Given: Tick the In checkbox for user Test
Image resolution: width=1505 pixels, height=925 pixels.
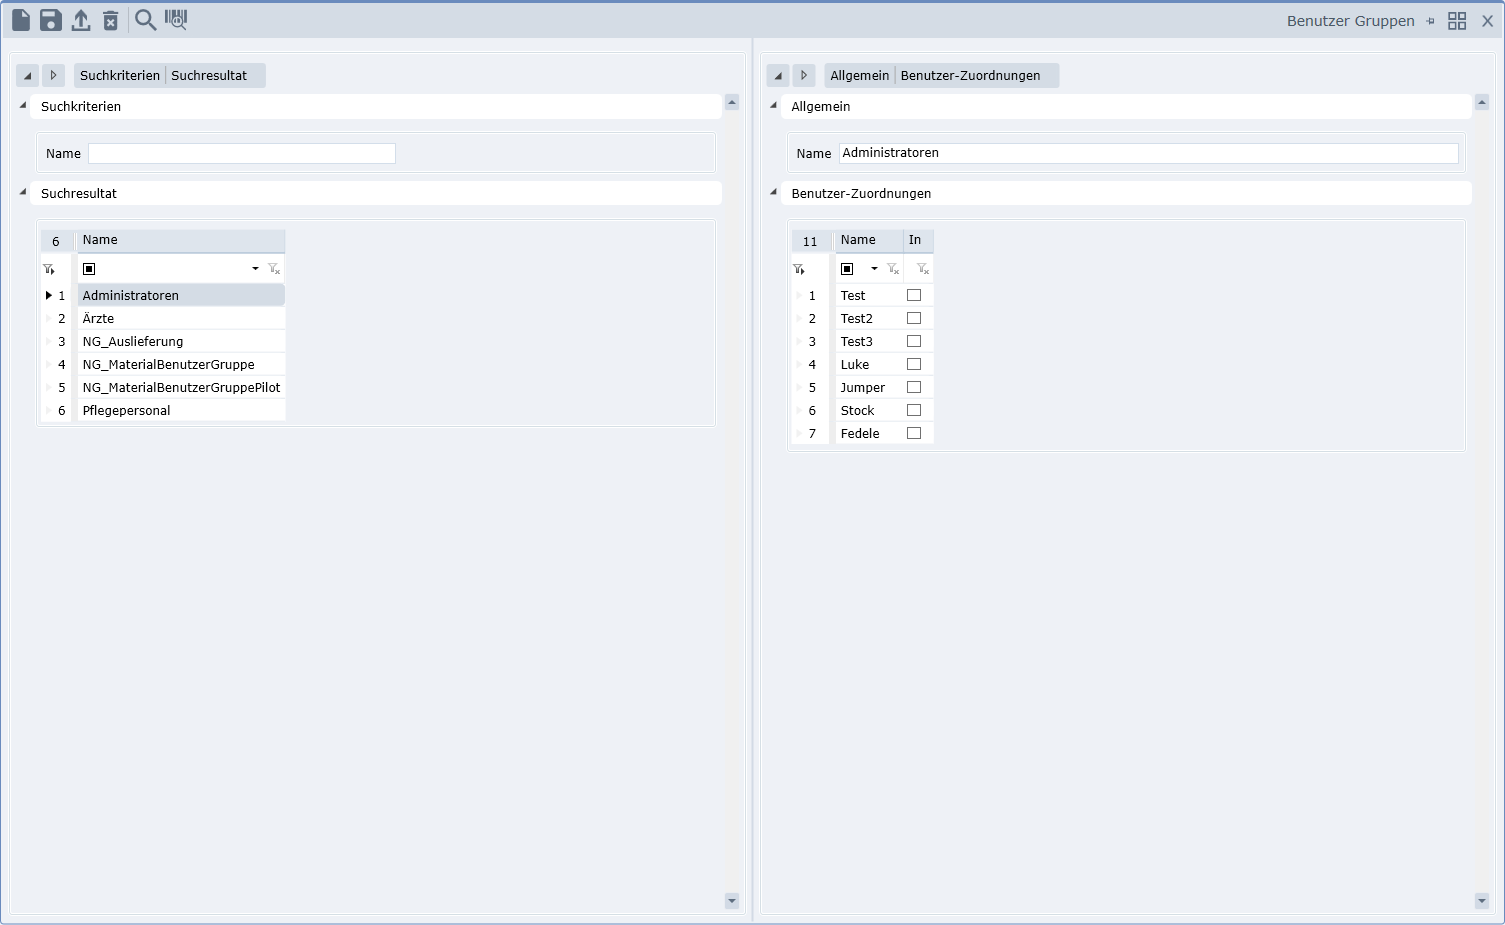Looking at the screenshot, I should (x=914, y=295).
